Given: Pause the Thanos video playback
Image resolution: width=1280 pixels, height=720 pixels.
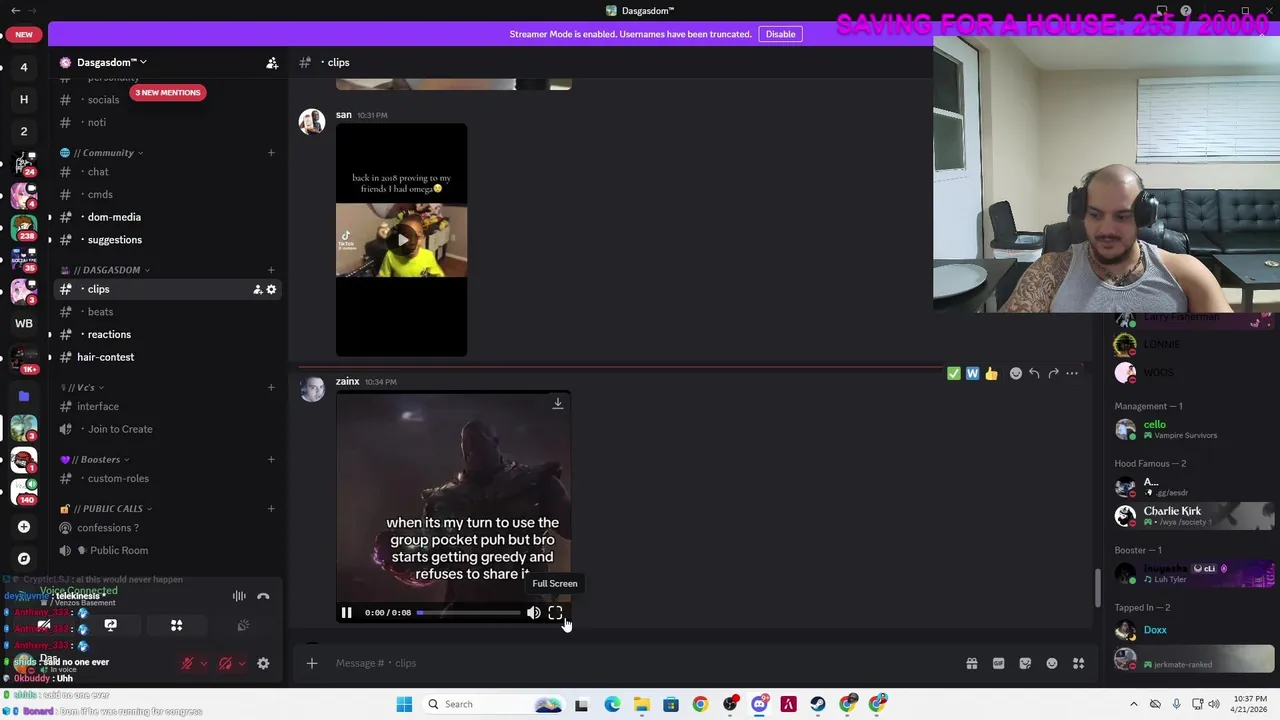Looking at the screenshot, I should tap(346, 613).
